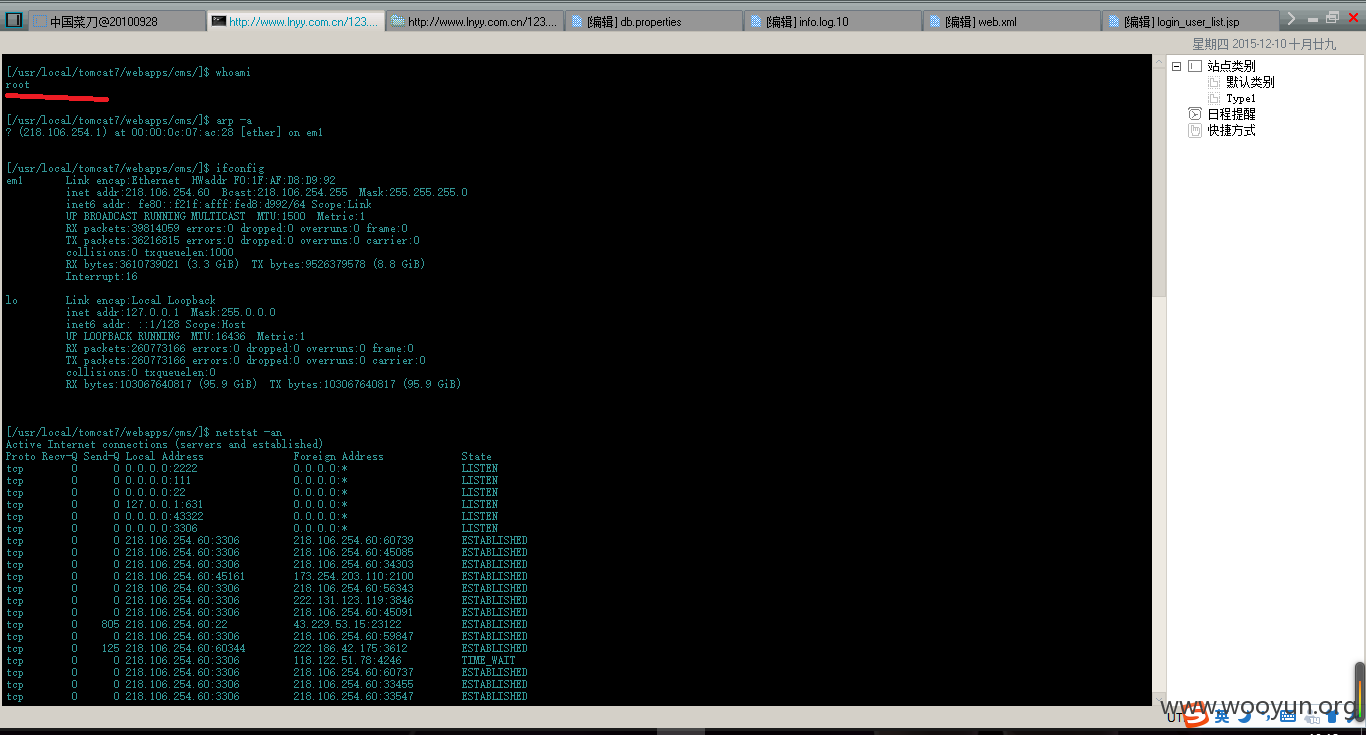Click the 站点类别 category icon
This screenshot has height=735, width=1366.
tap(1194, 66)
